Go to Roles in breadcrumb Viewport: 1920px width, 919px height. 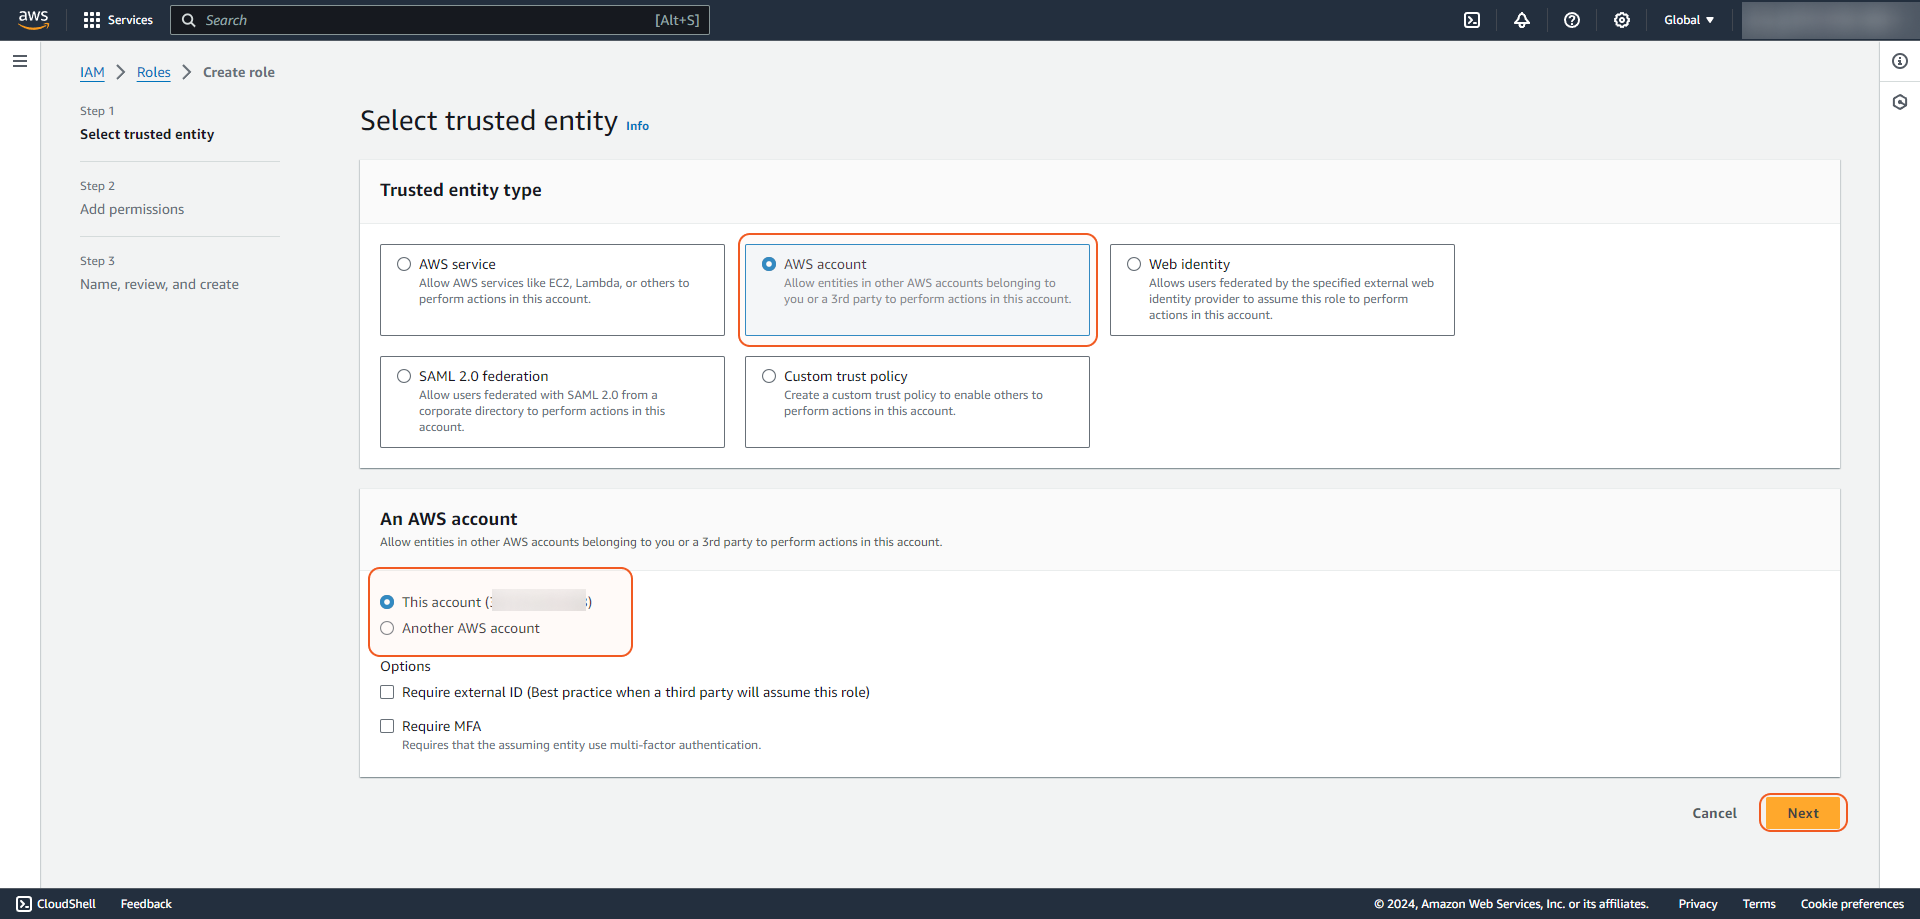pos(154,72)
